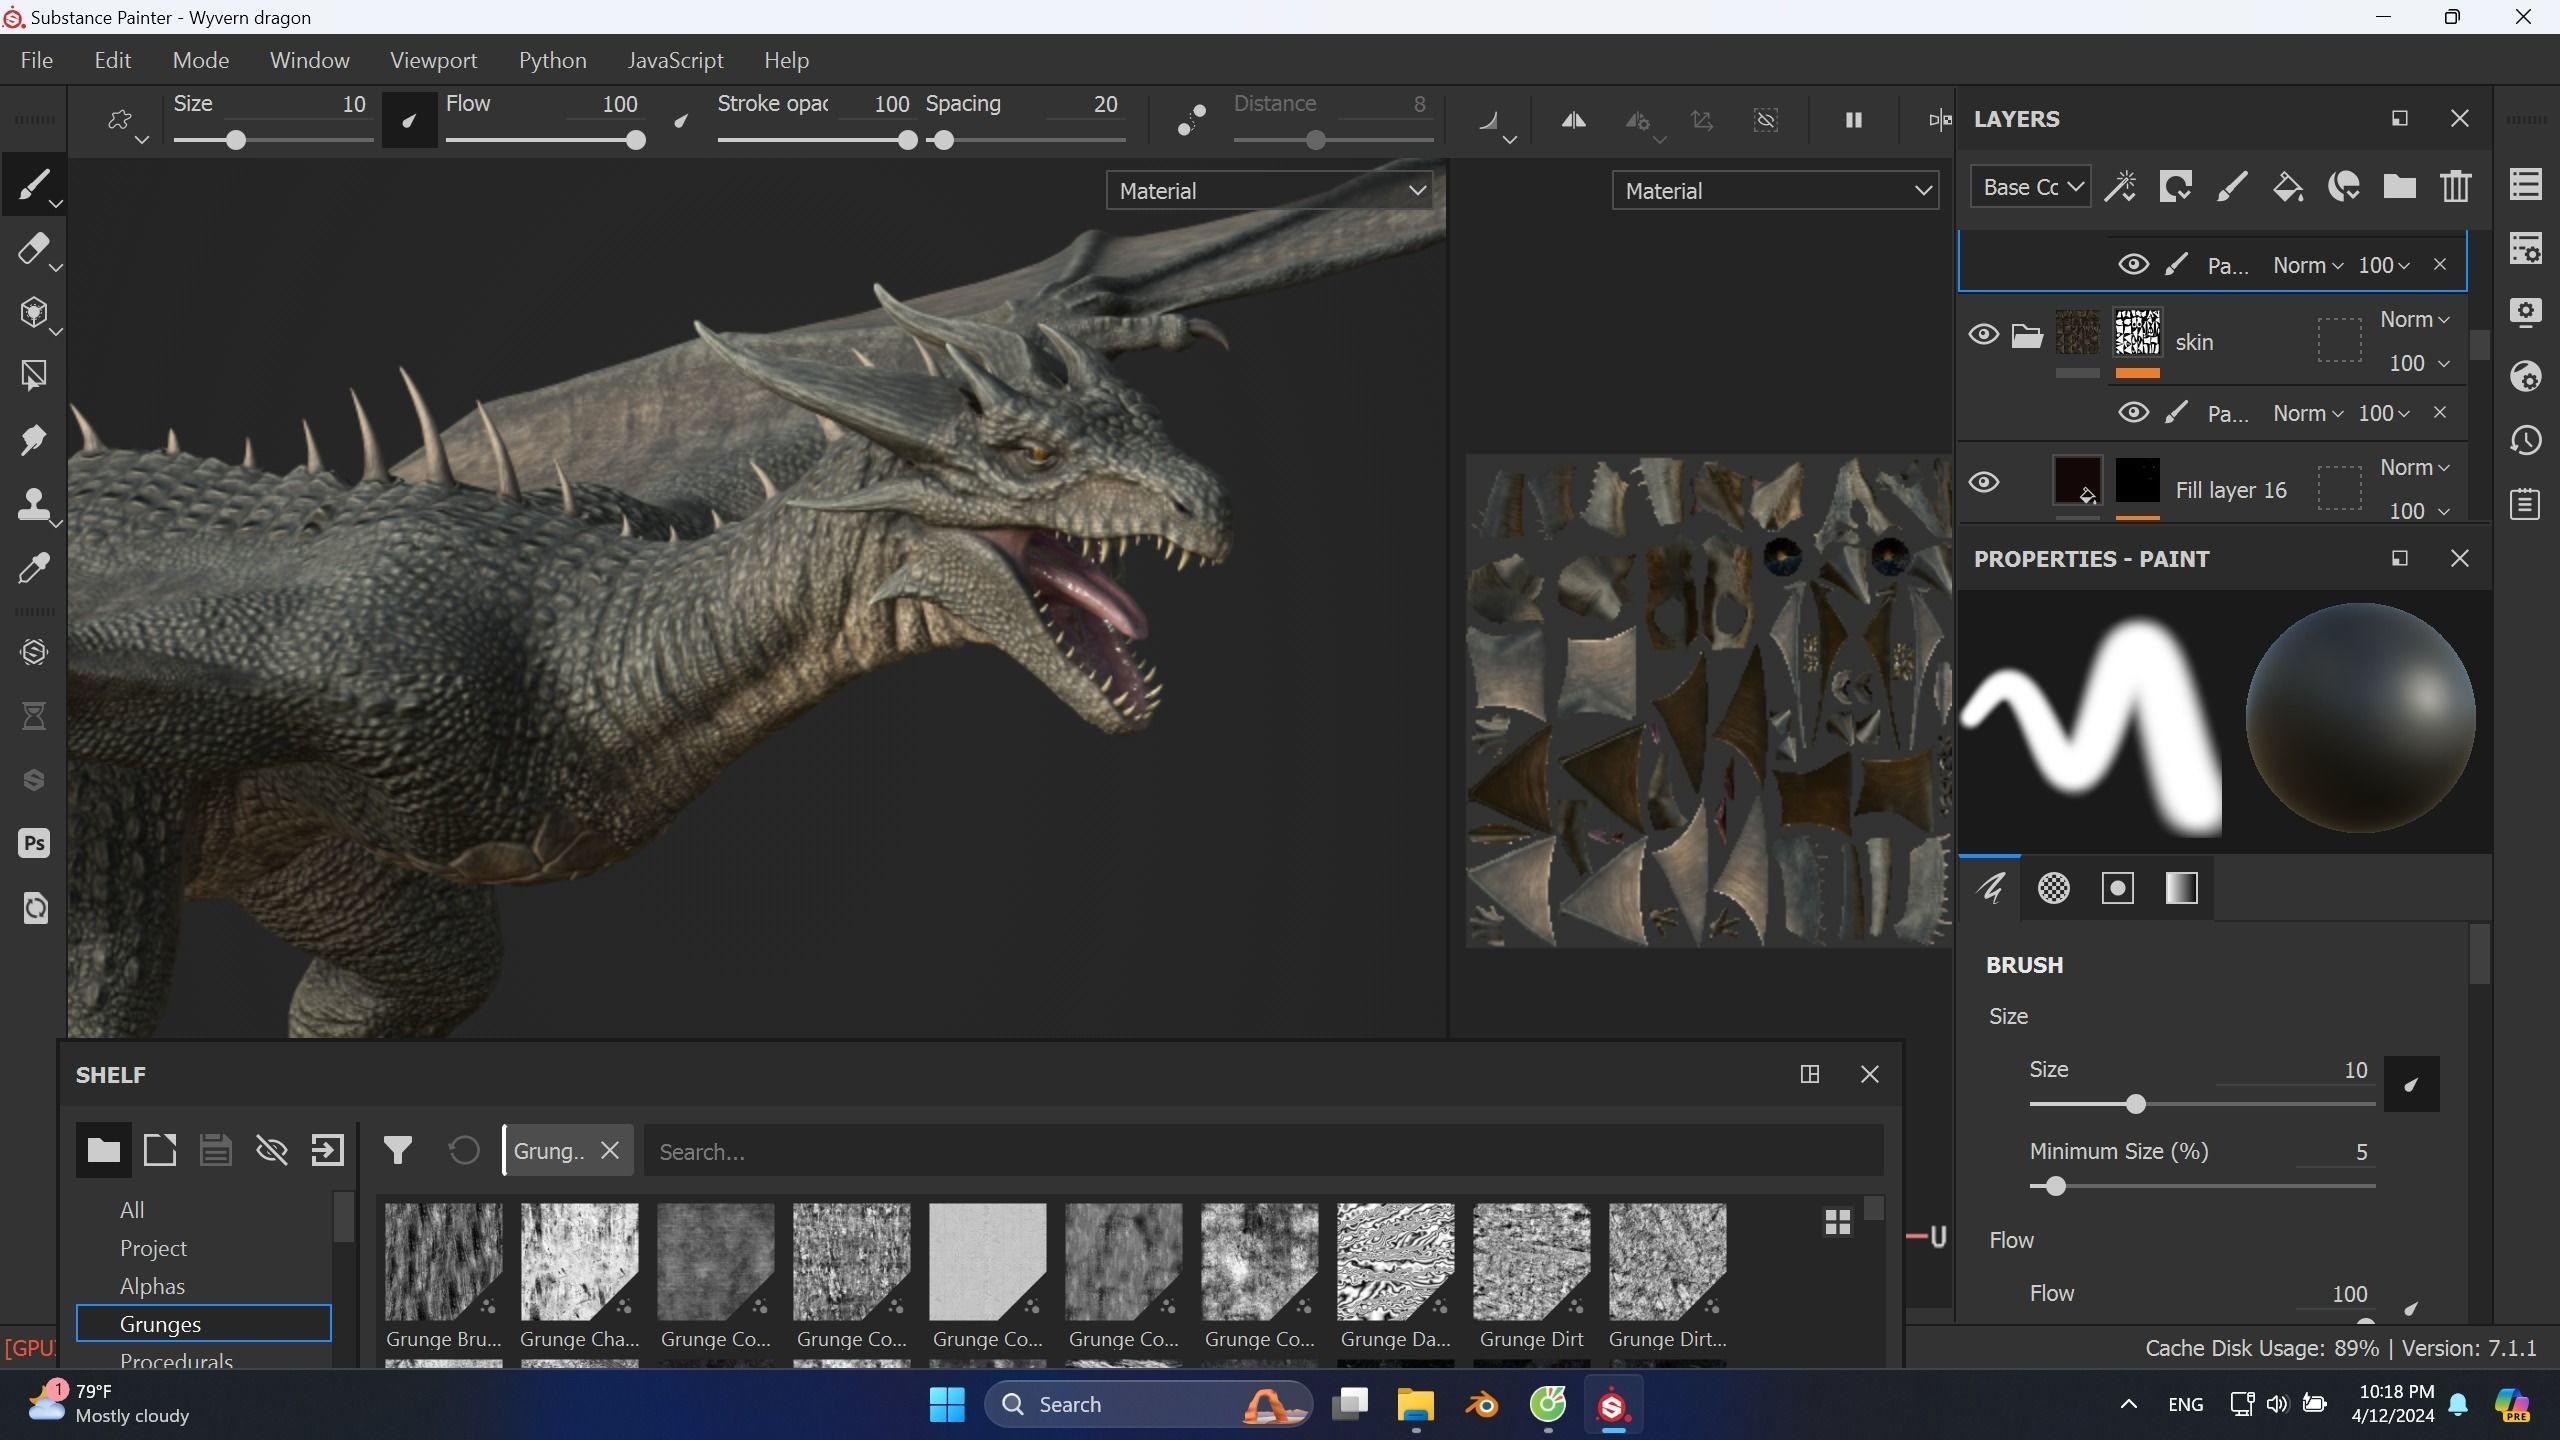Image resolution: width=2560 pixels, height=1440 pixels.
Task: Open Resource Updater plugin icon
Action: pos(34,908)
